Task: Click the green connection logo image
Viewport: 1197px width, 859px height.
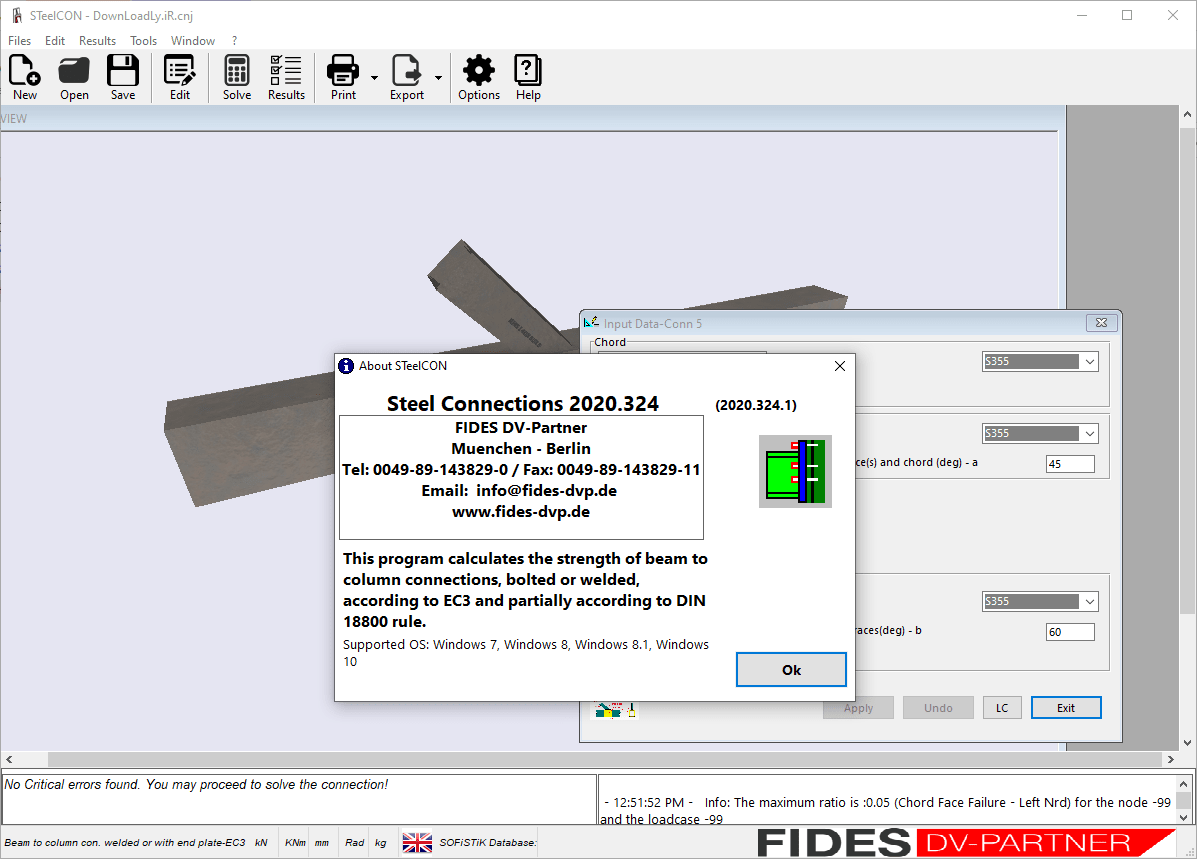Action: tap(795, 471)
